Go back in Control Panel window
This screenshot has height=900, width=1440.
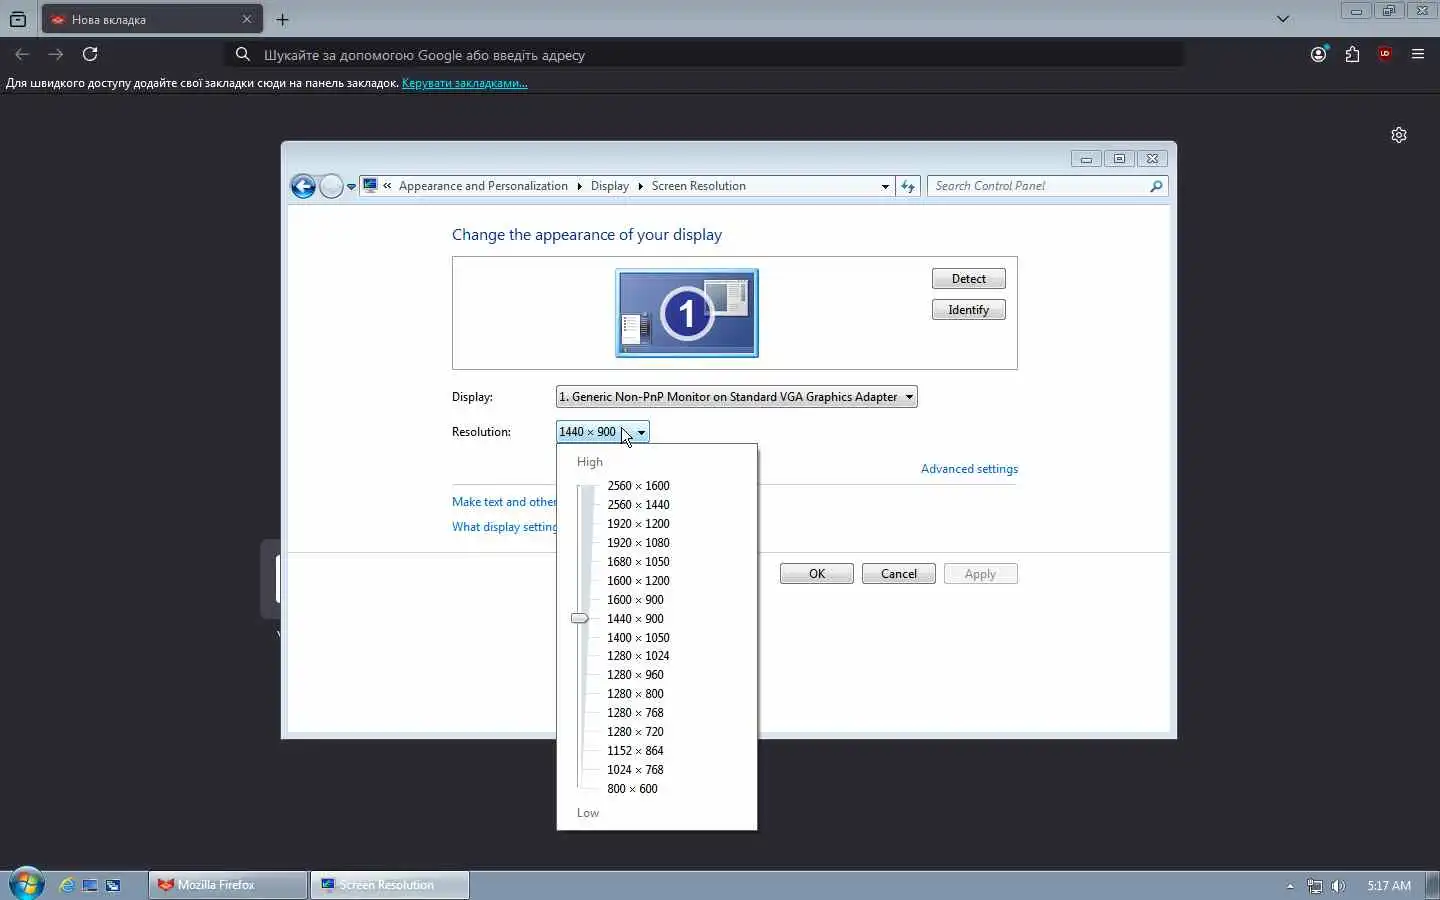[x=303, y=186]
